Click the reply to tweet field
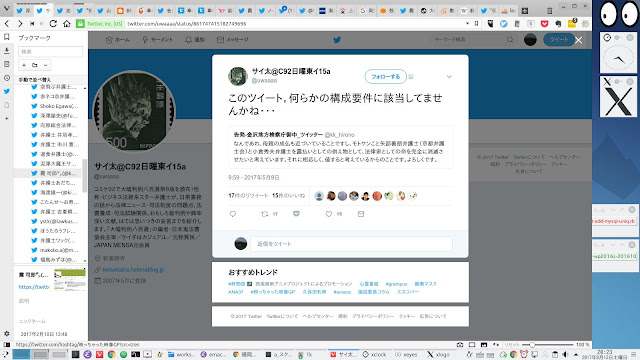Viewport: 640px width, 360px height. click(x=351, y=244)
